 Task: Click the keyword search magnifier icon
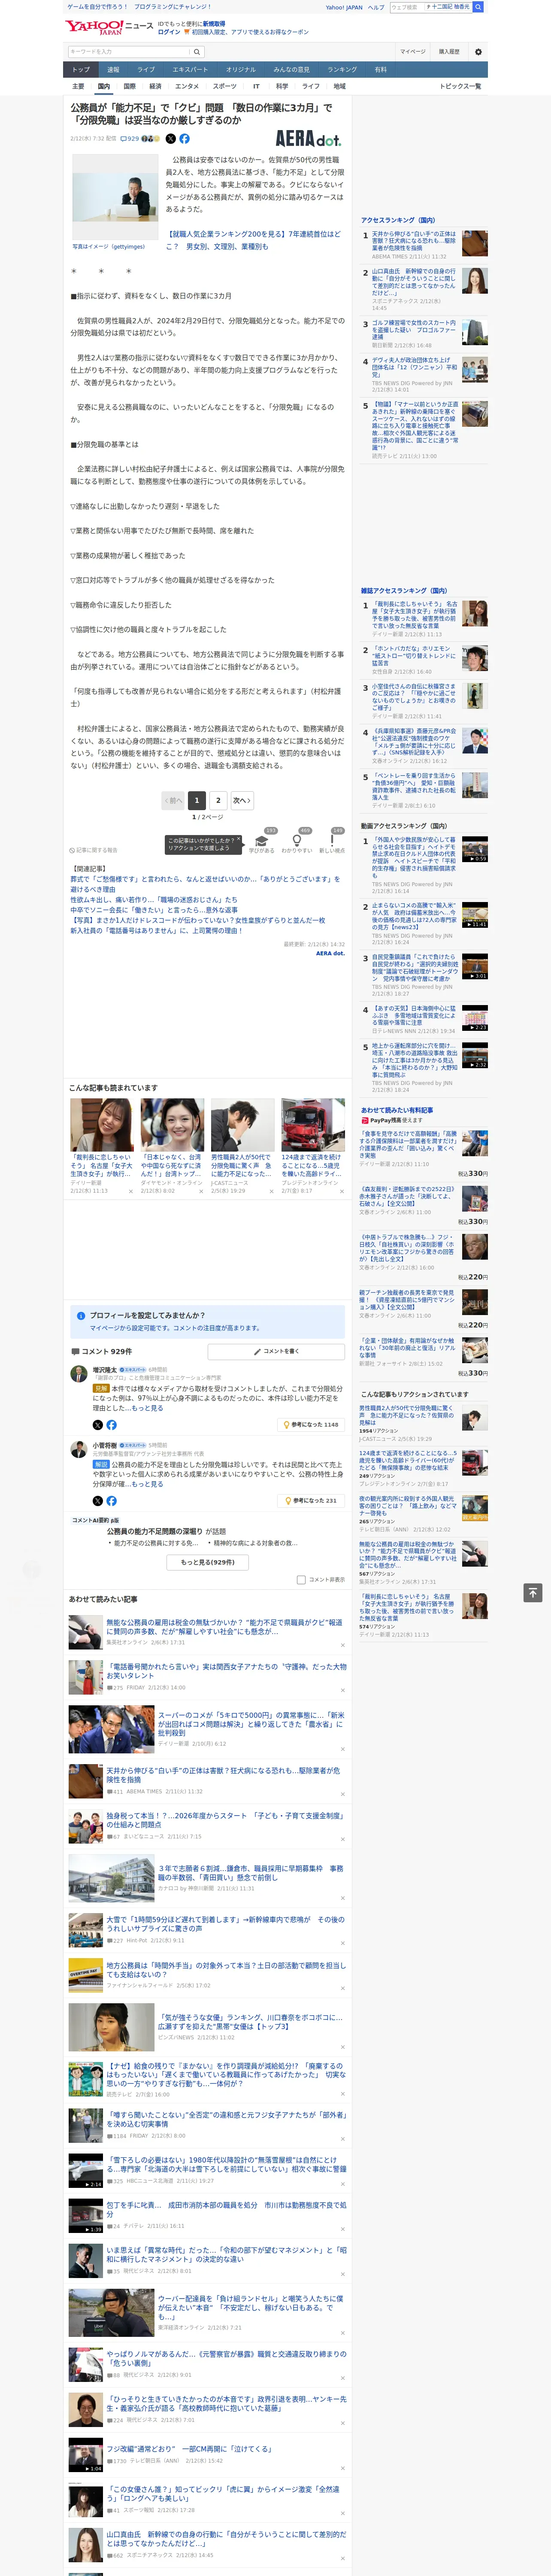(x=197, y=52)
